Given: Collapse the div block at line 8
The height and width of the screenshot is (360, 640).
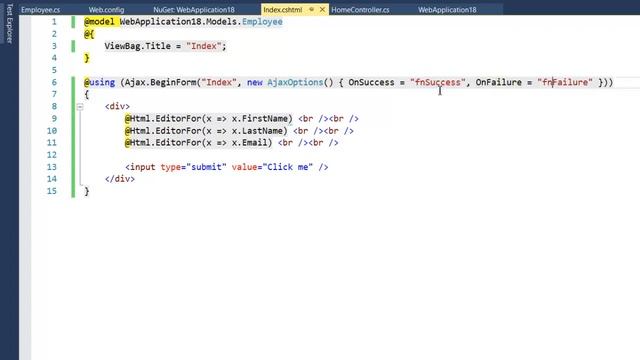Looking at the screenshot, I should (80, 107).
